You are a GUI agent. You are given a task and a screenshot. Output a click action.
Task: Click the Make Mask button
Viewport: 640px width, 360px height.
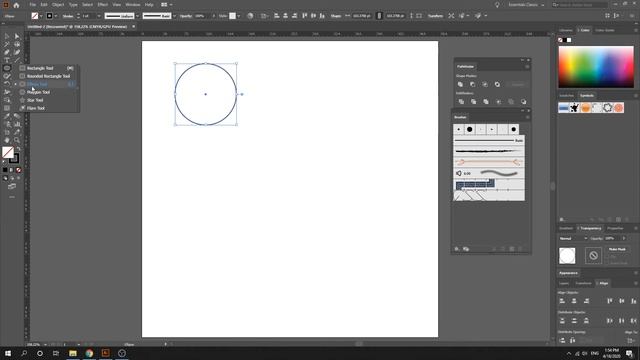point(617,249)
